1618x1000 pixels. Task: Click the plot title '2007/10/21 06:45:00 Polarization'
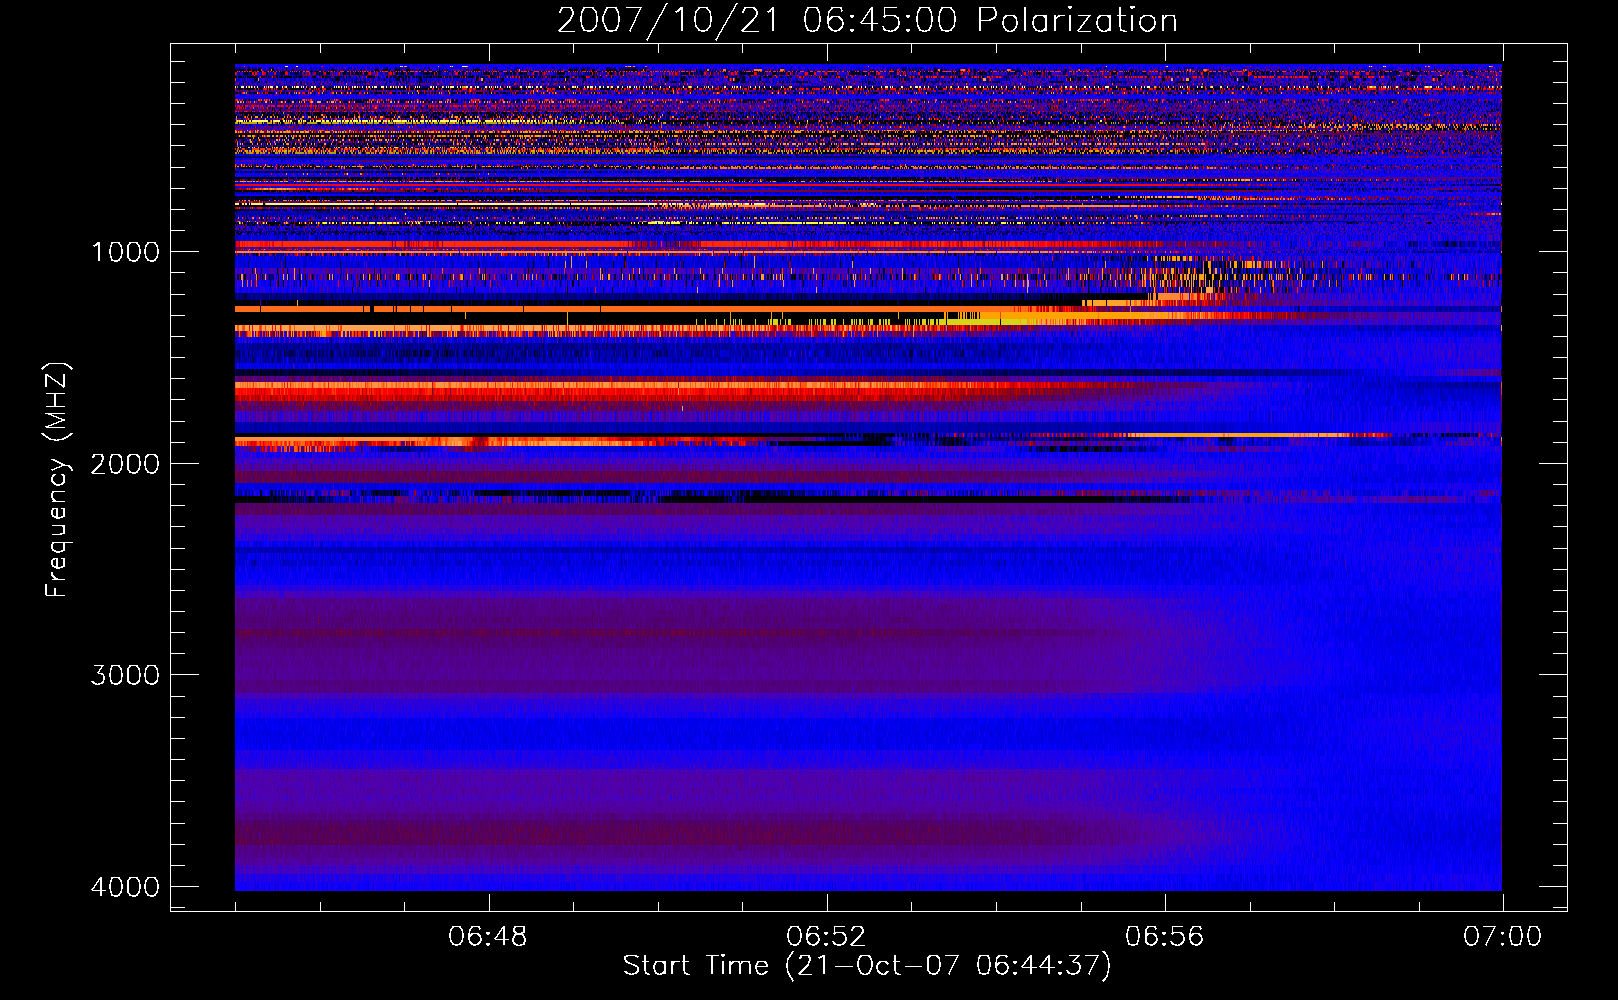point(867,21)
